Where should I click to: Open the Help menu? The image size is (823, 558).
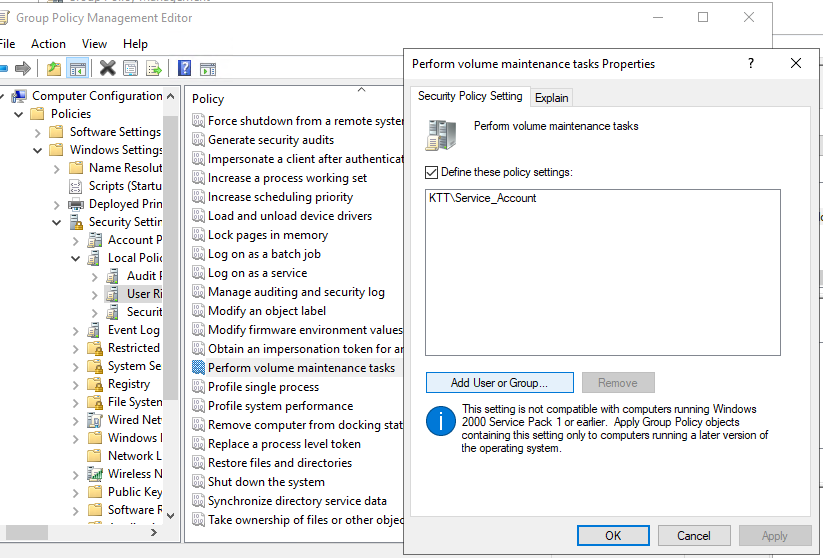135,44
